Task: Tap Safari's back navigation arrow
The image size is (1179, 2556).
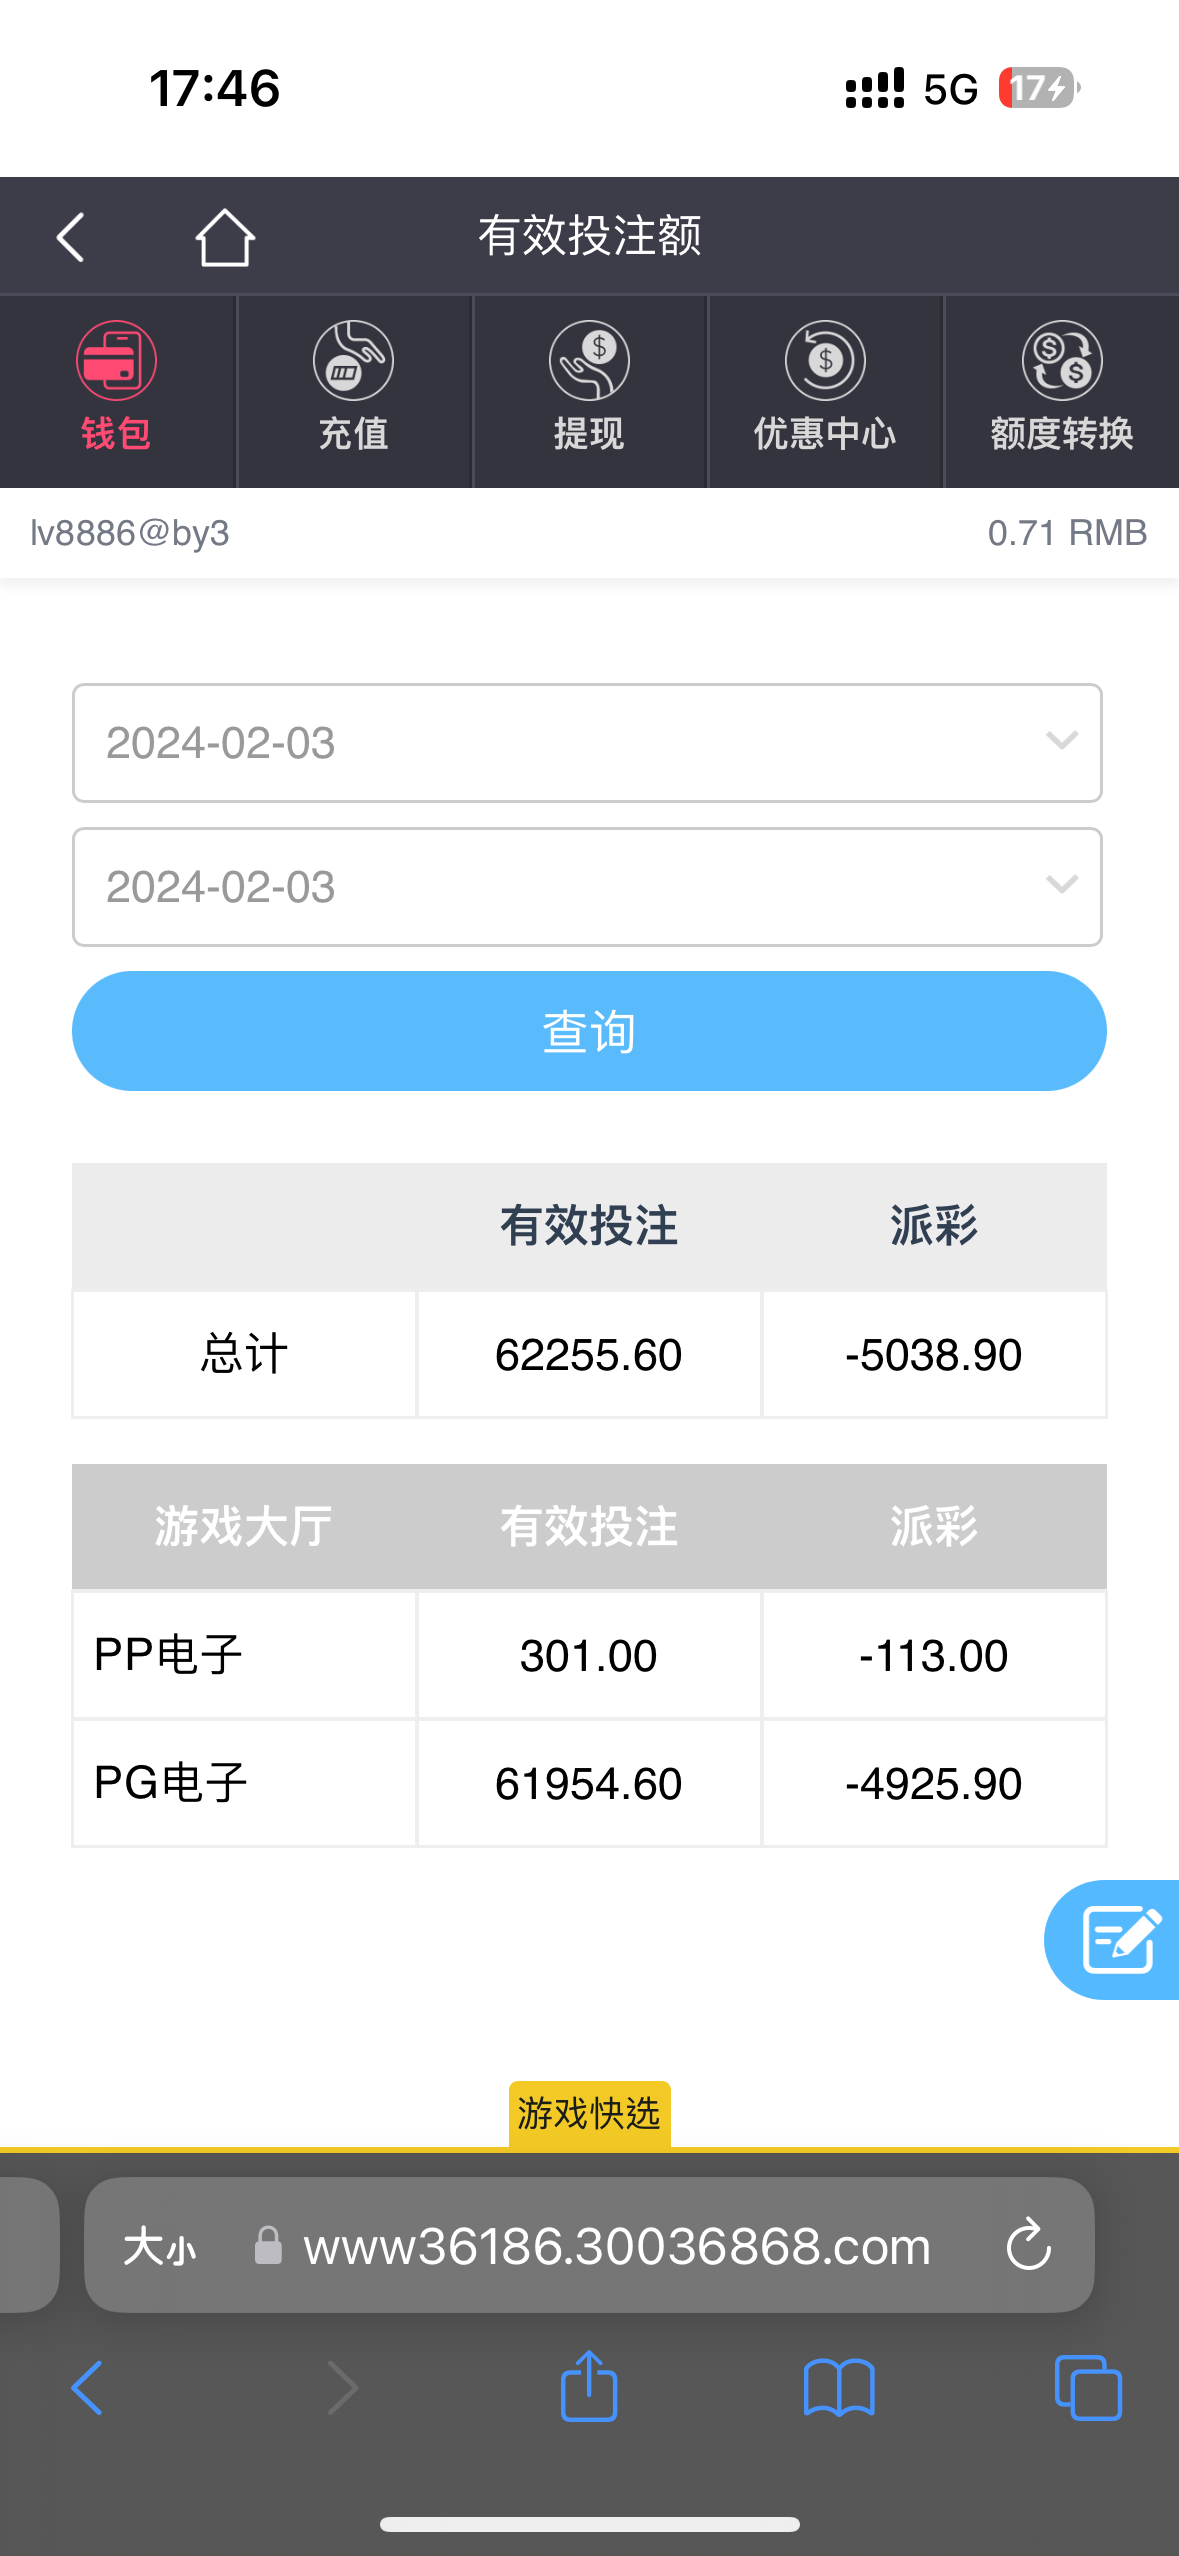Action: click(x=88, y=2388)
